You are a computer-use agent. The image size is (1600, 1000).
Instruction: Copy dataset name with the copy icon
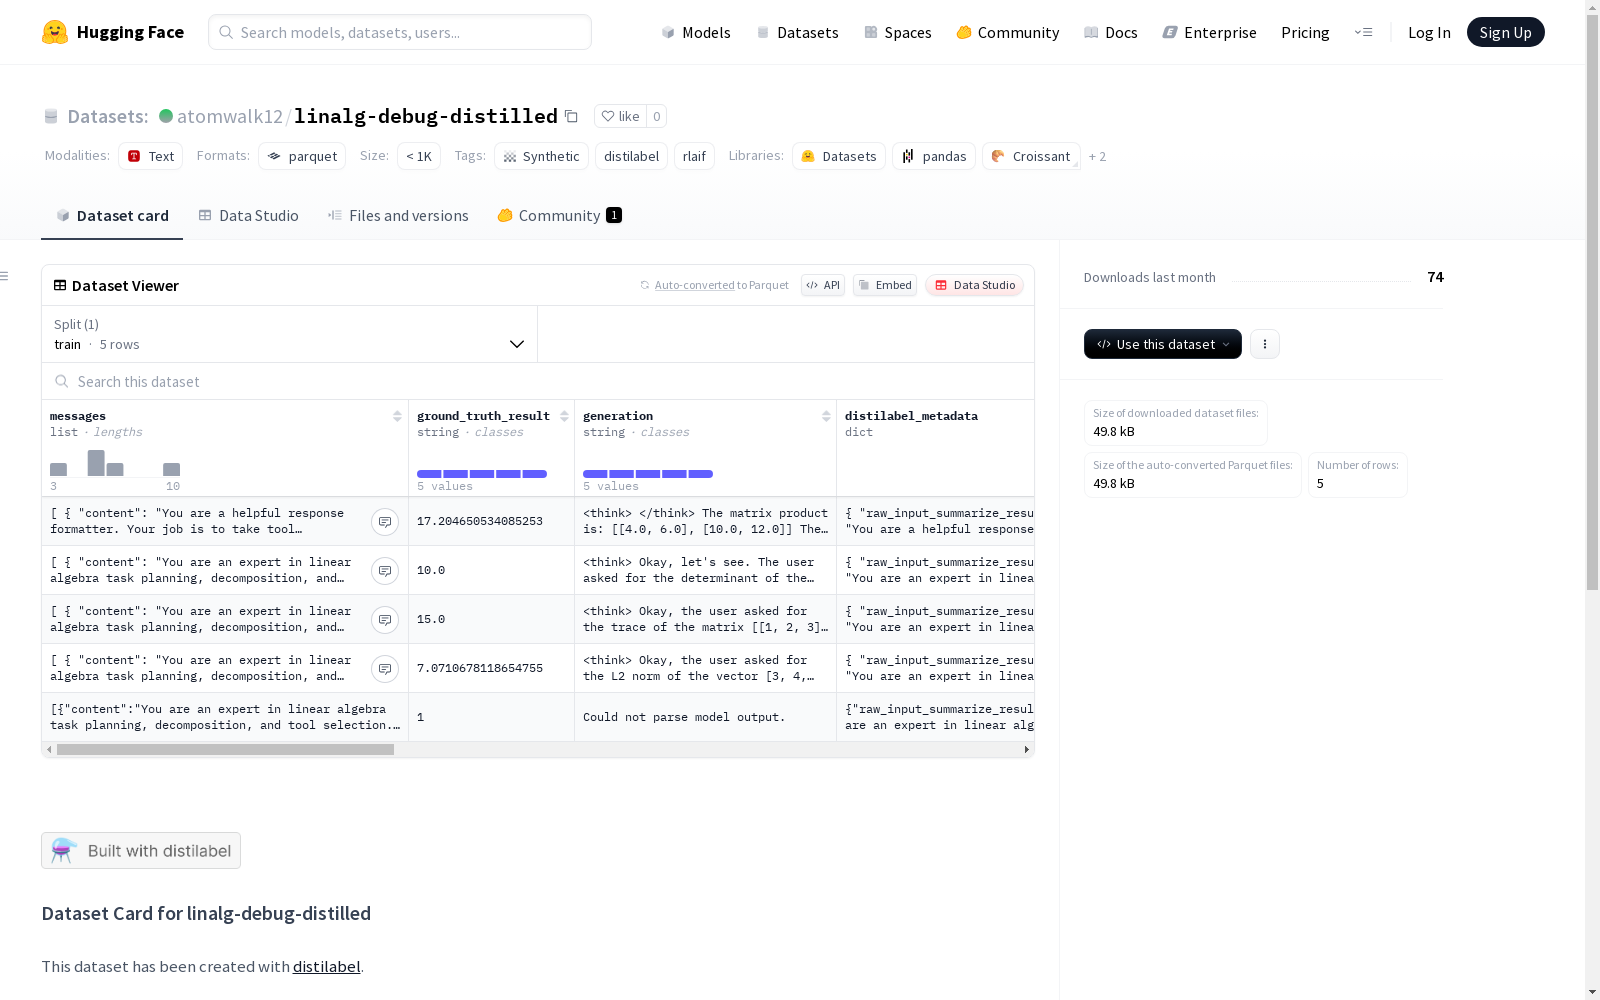[x=571, y=116]
